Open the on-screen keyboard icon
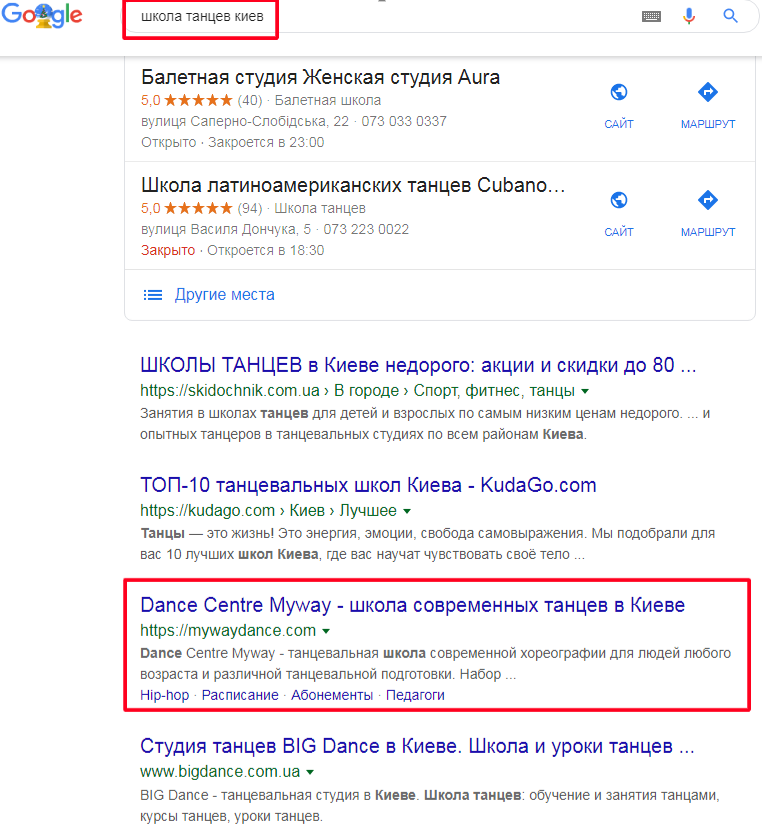The height and width of the screenshot is (834, 762). tap(651, 16)
